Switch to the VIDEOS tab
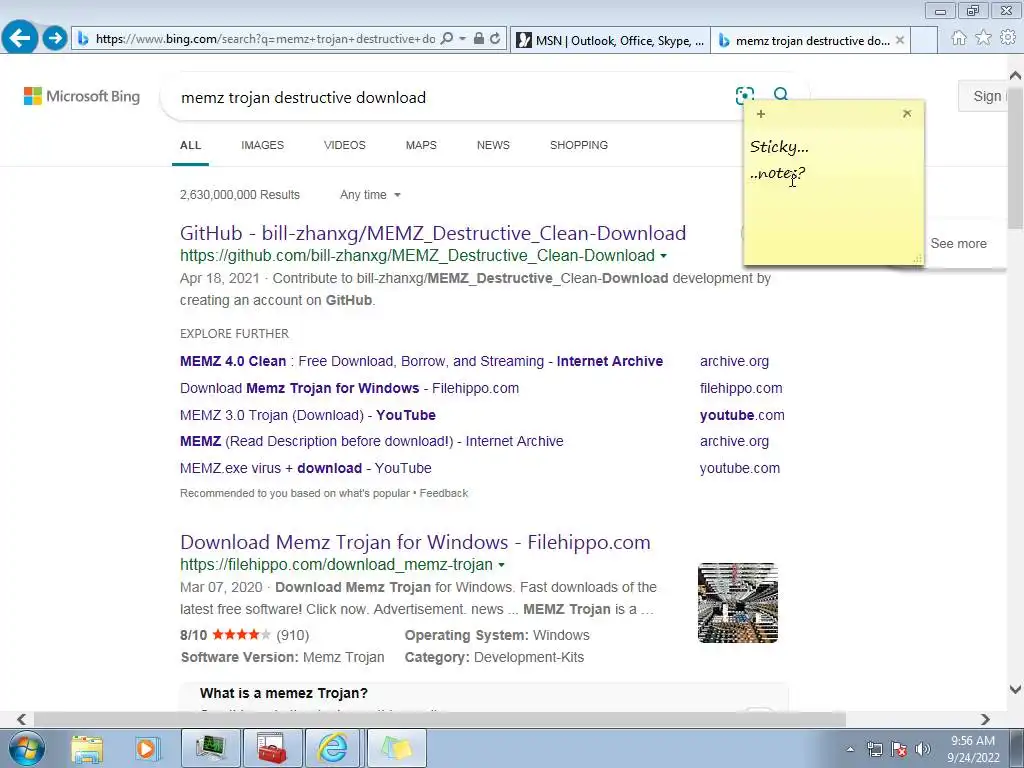The height and width of the screenshot is (768, 1024). [x=345, y=145]
